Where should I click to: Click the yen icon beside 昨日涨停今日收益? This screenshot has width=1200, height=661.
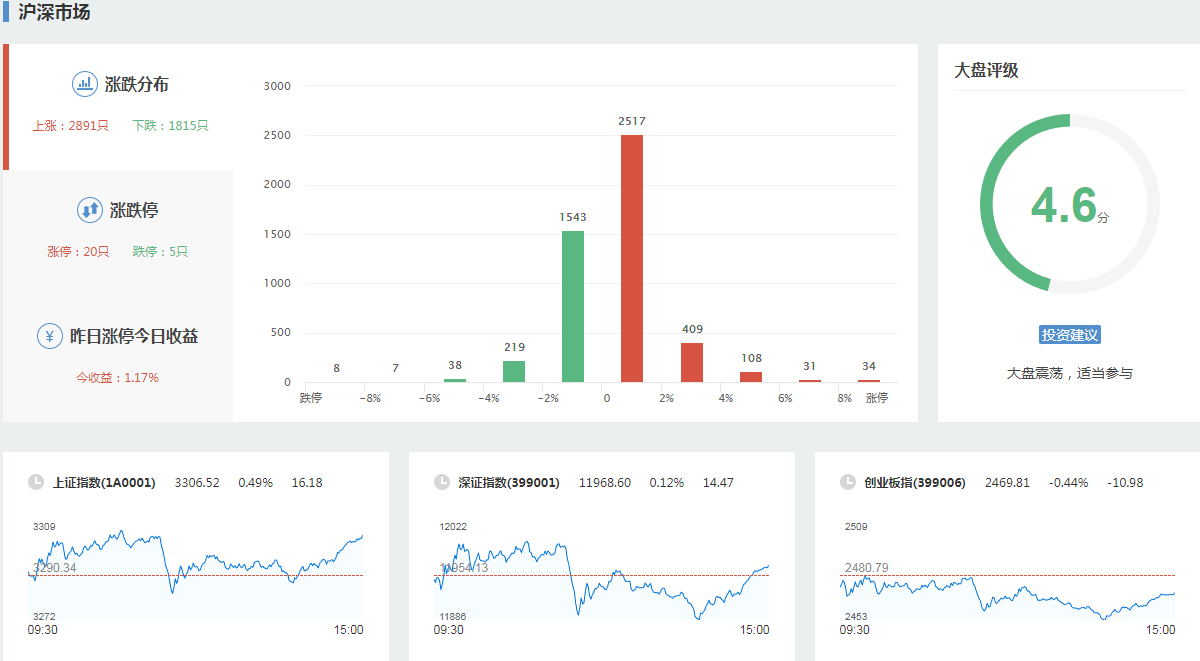[50, 336]
